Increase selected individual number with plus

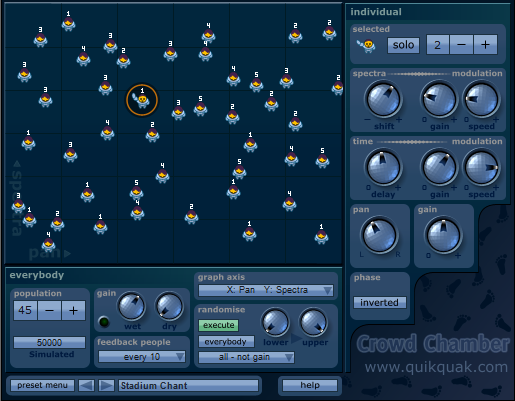point(485,45)
